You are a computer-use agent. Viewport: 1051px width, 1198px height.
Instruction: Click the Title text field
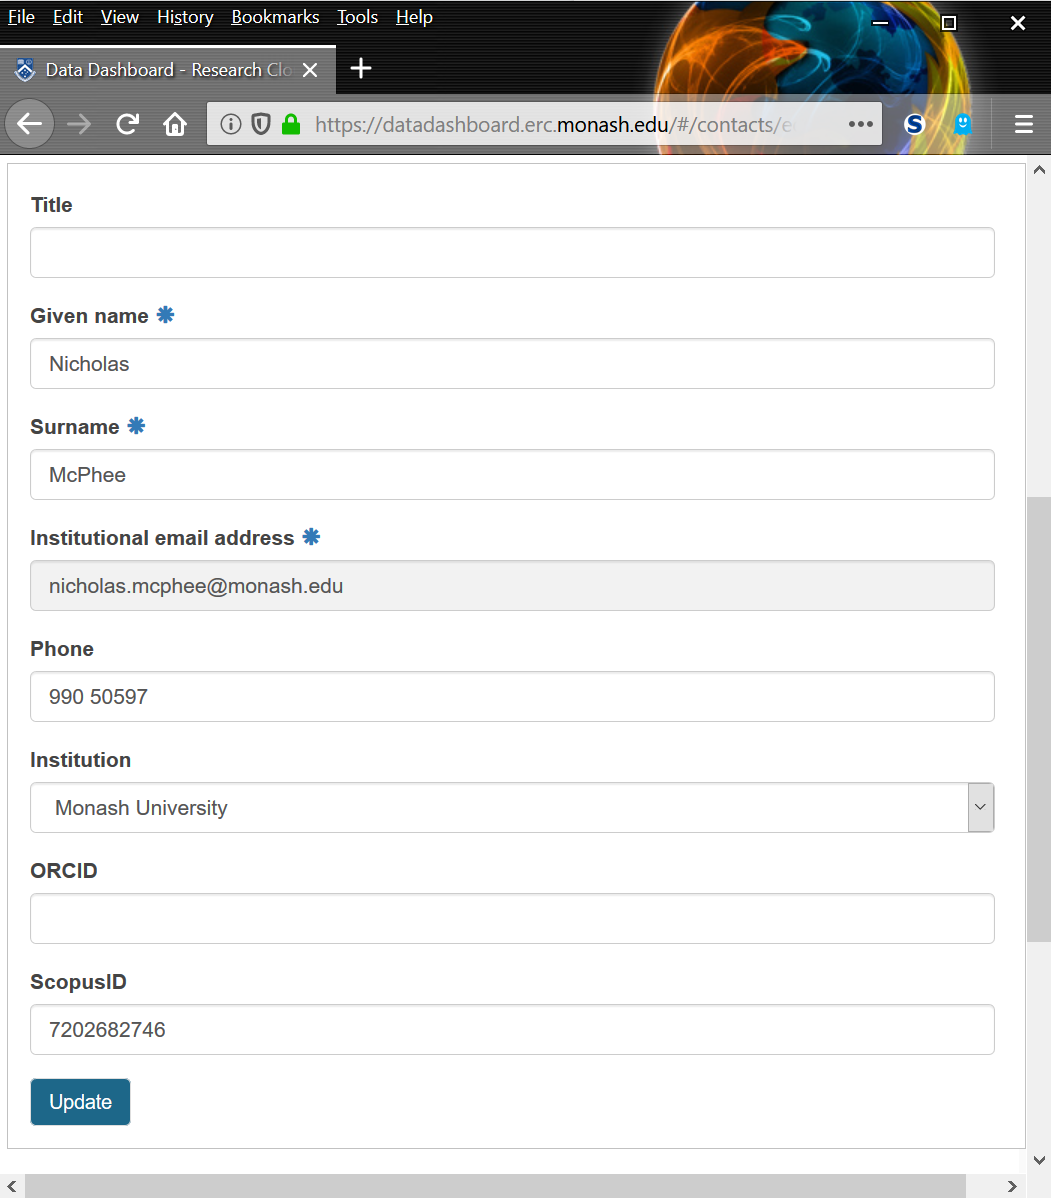point(512,252)
